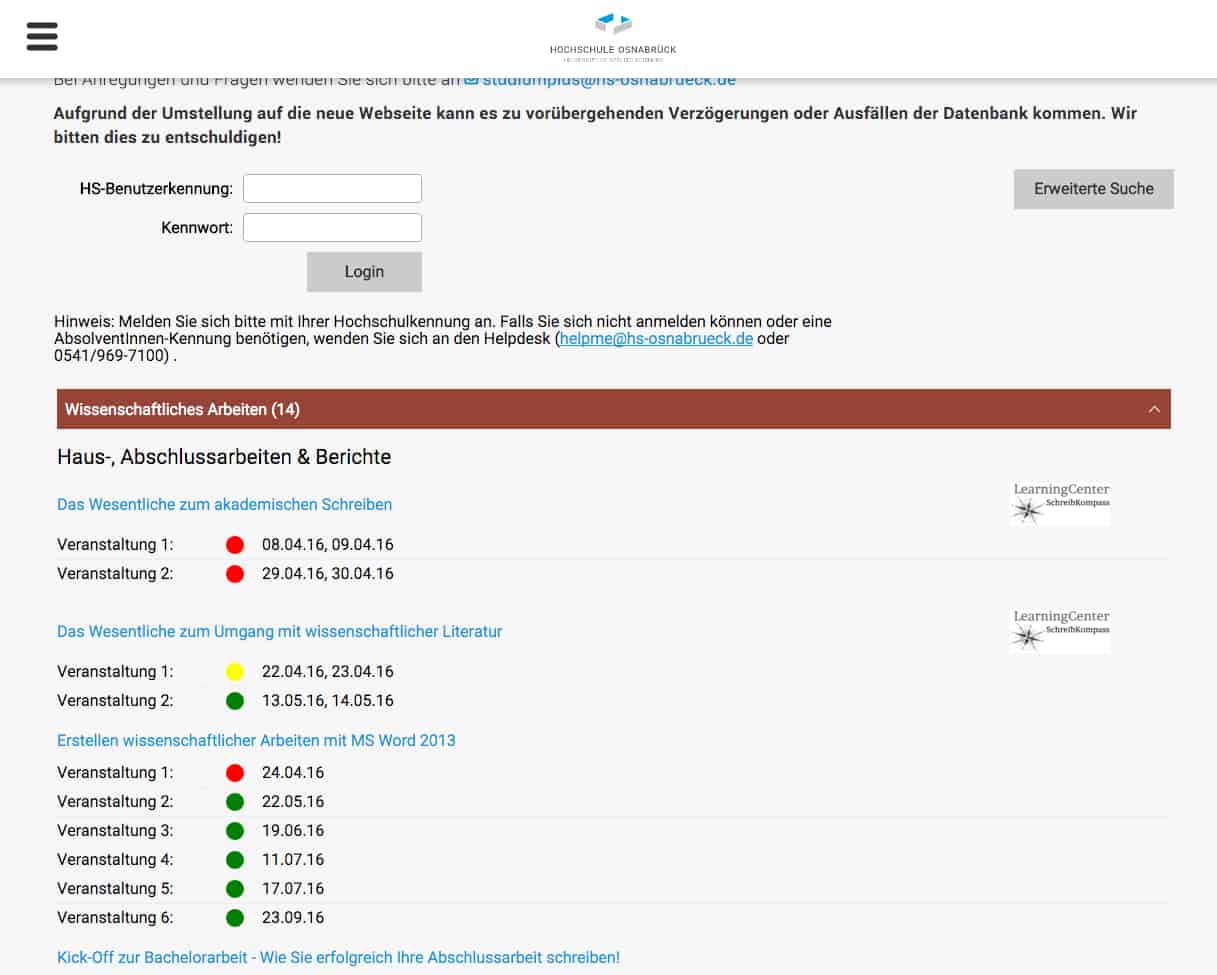Click green status dot for 22.05.16

point(235,802)
